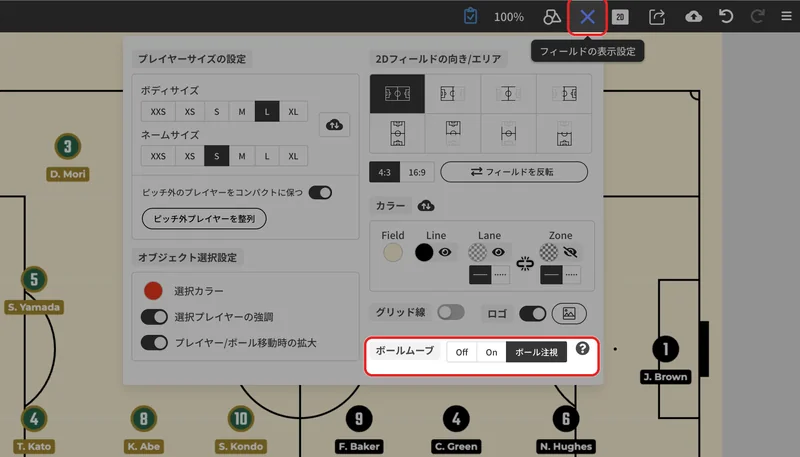800x457 pixels.
Task: Open the shapes objects tool icon
Action: (x=552, y=17)
